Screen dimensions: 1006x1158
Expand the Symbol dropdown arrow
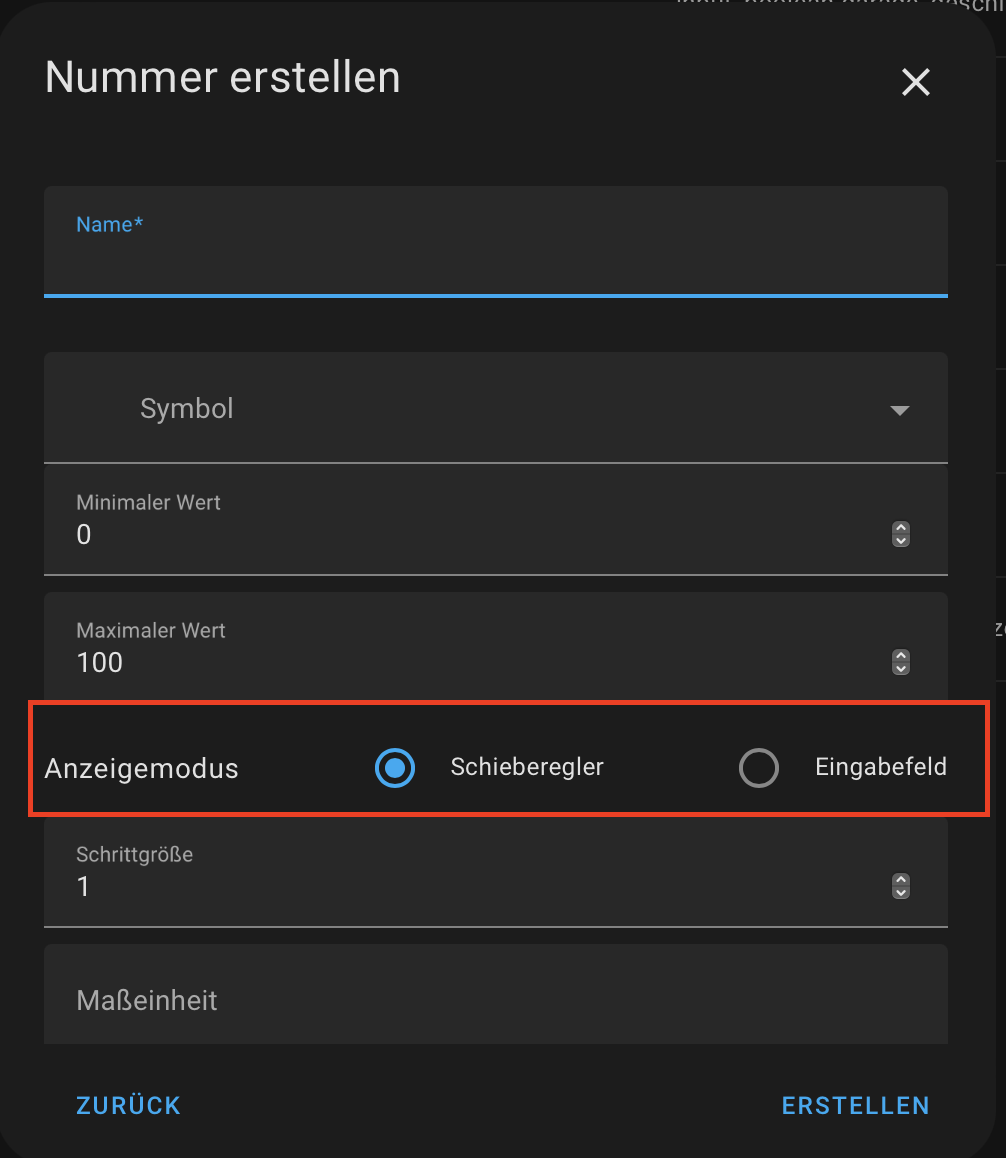tap(900, 410)
